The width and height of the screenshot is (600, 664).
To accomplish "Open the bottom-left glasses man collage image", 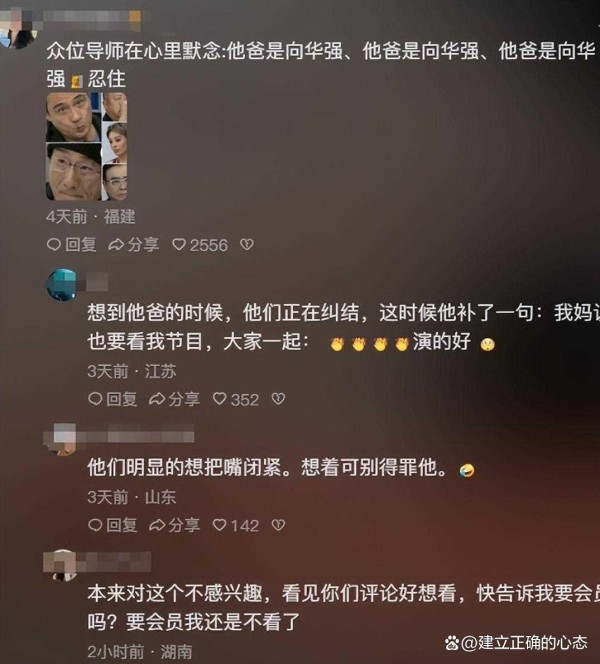I will [73, 172].
